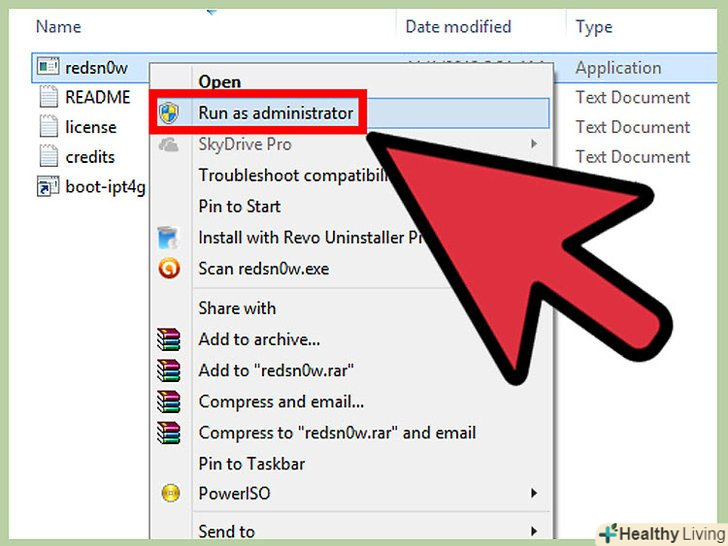The height and width of the screenshot is (546, 728).
Task: Click the Application type cell for redsn0w
Action: click(x=618, y=68)
